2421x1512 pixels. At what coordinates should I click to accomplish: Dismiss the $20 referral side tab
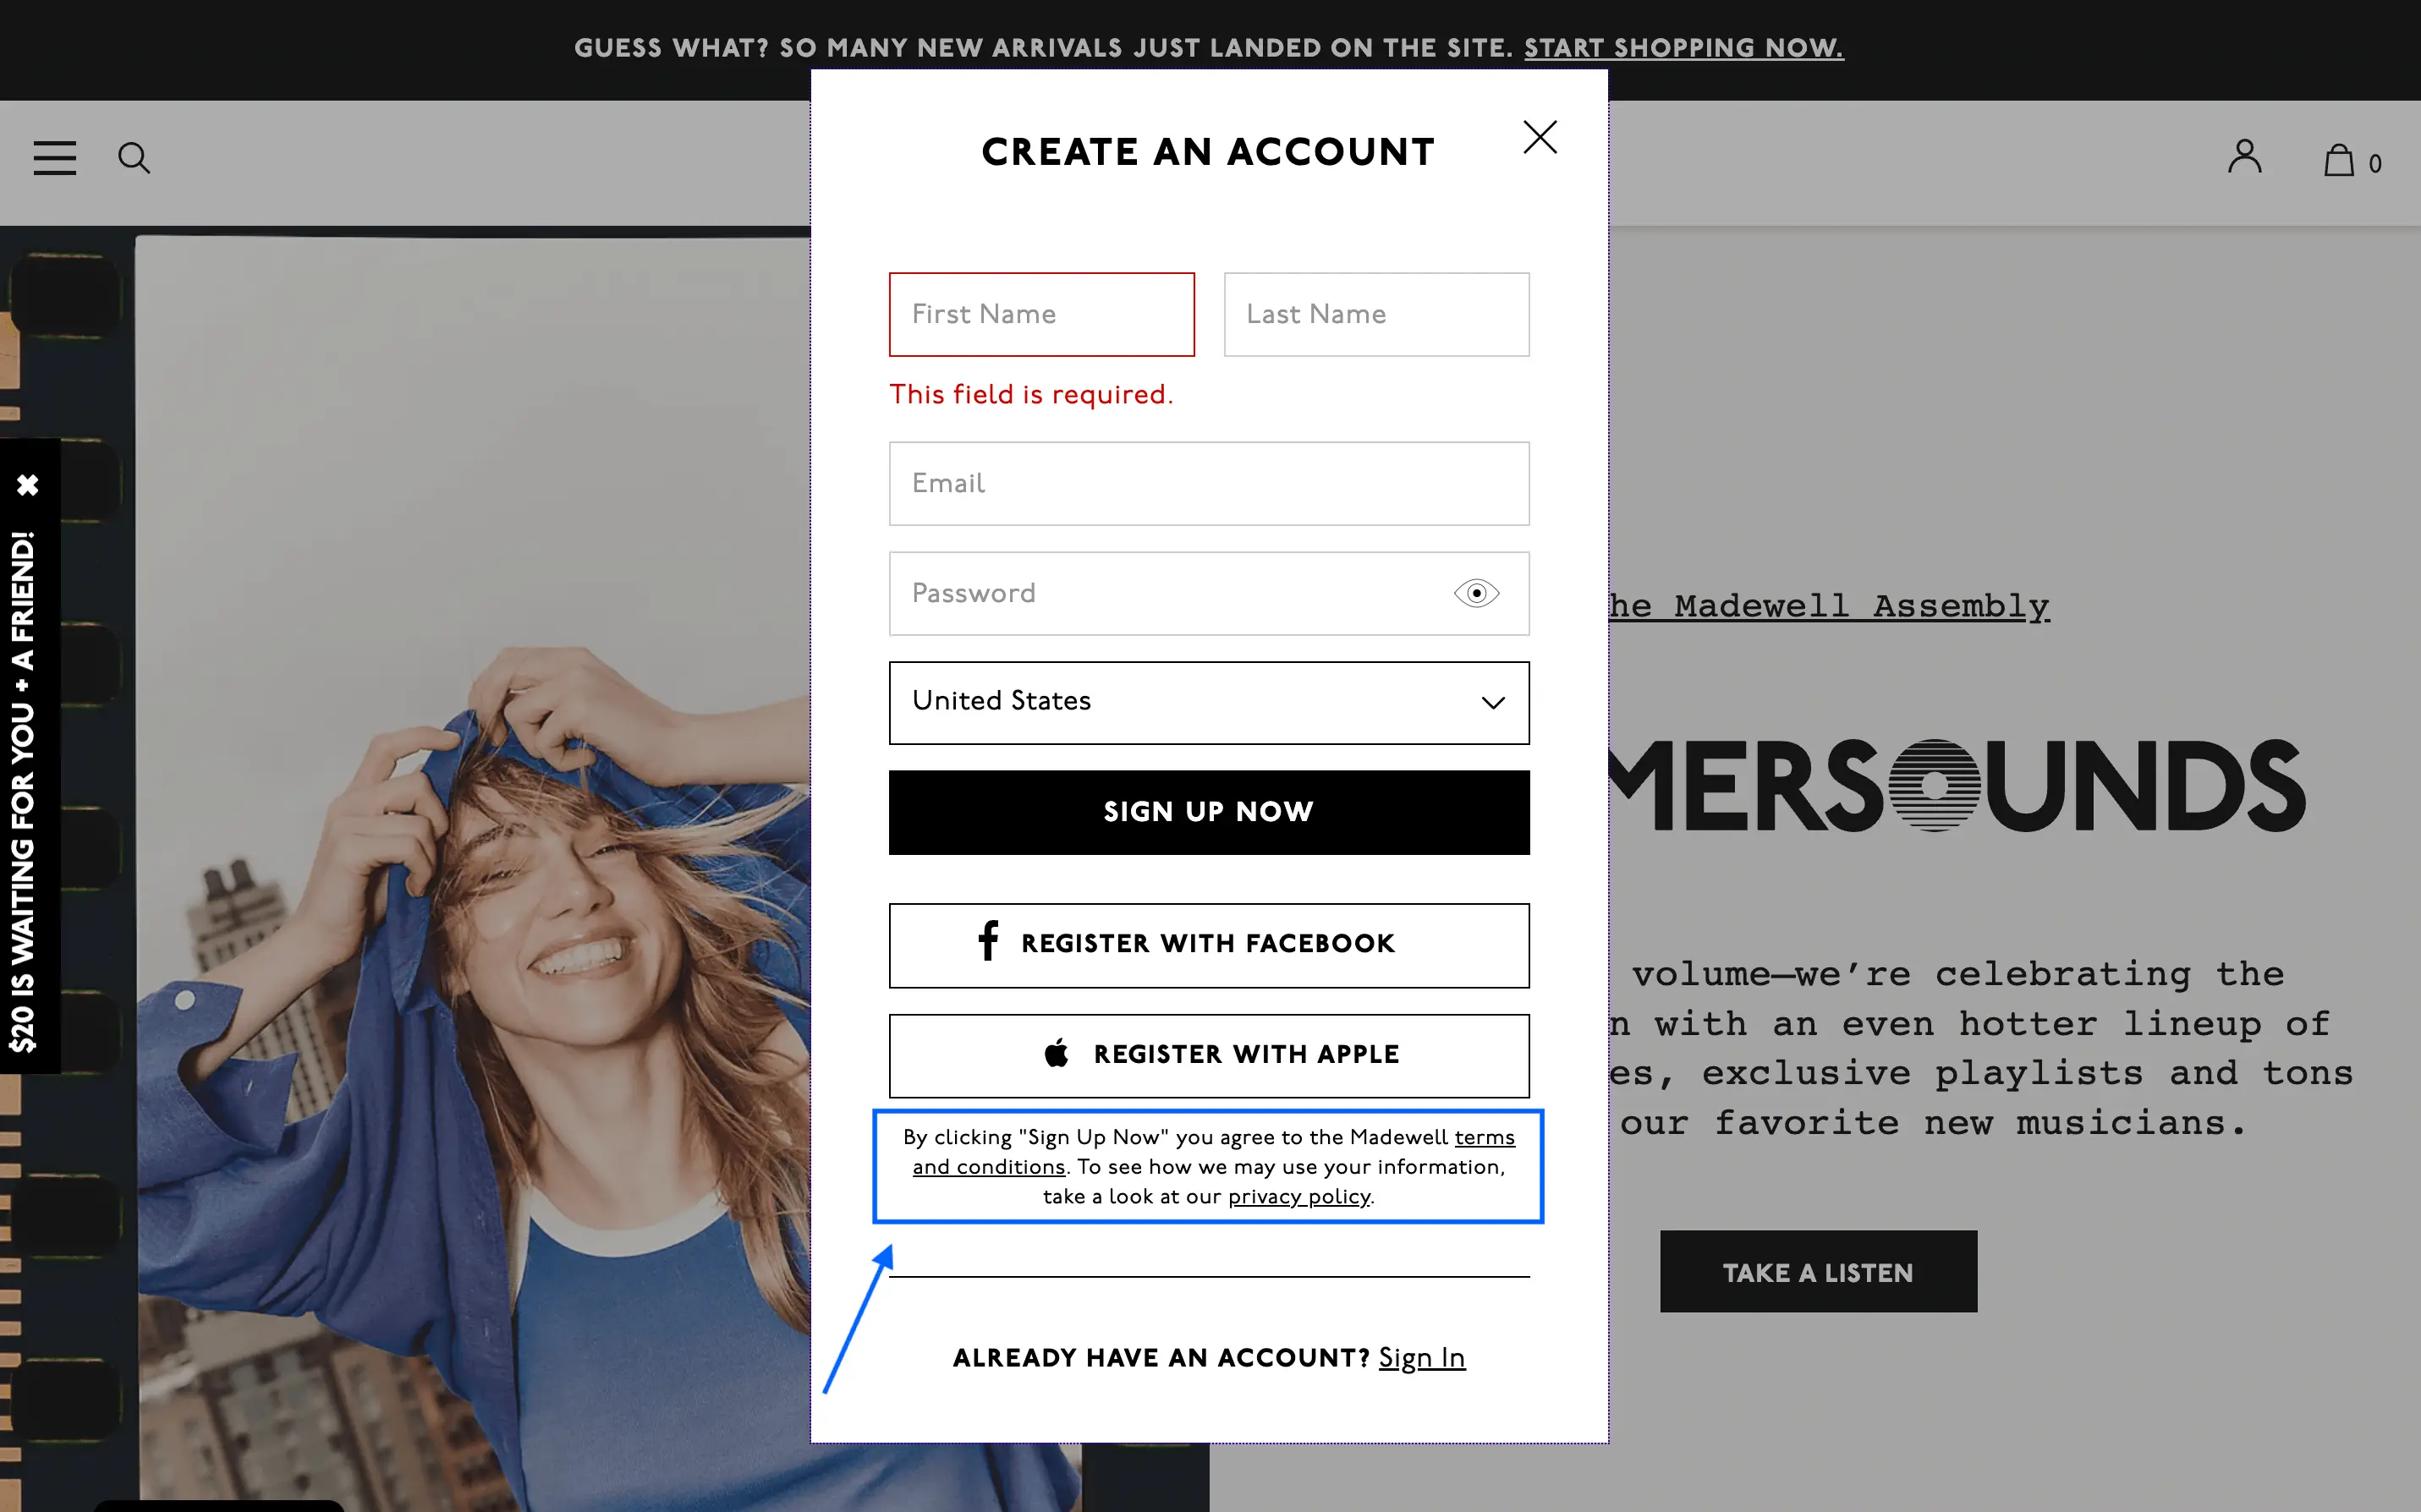coord(28,485)
